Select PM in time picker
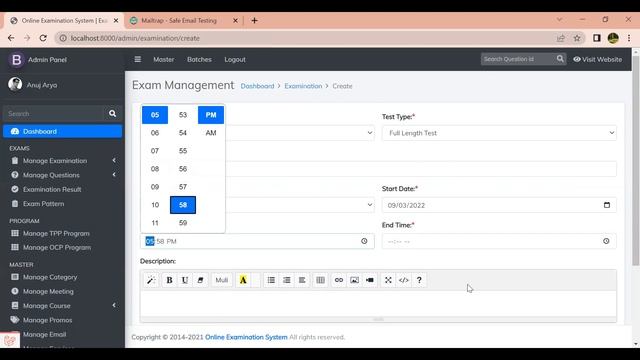640x360 pixels. tap(211, 115)
